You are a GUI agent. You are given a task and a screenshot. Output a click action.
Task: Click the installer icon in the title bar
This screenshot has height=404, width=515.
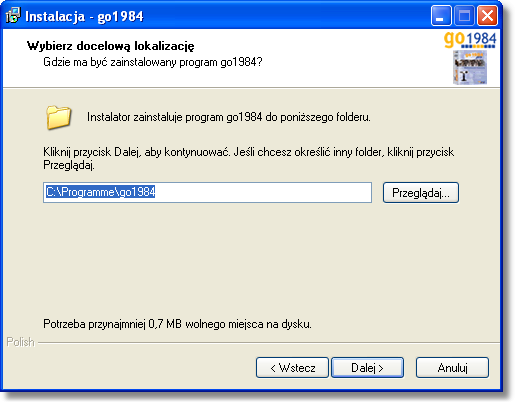click(x=13, y=16)
